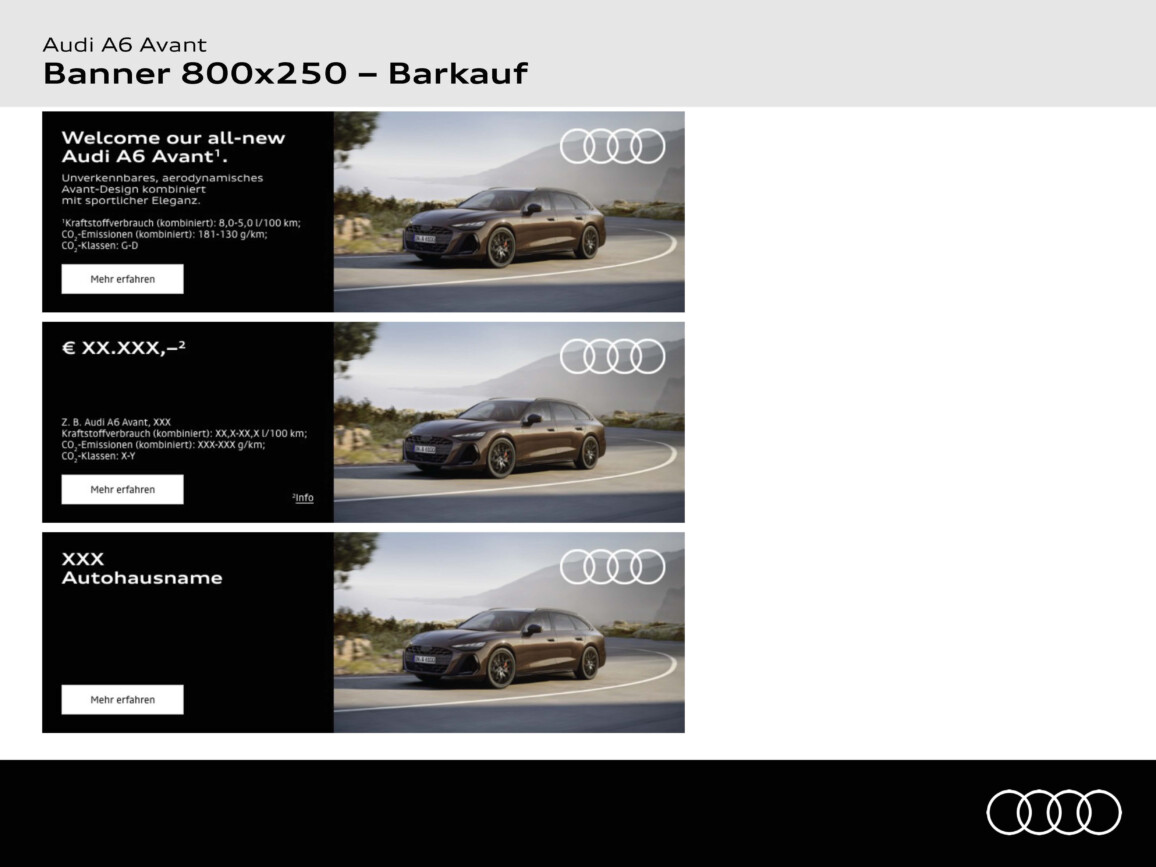Click the Audi rings logo in the third banner

(x=612, y=566)
